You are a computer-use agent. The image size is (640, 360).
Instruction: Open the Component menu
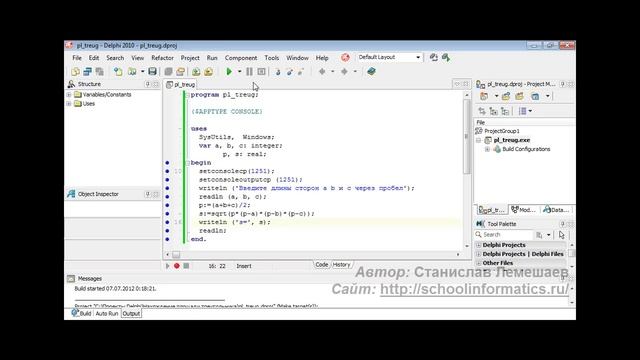(241, 58)
